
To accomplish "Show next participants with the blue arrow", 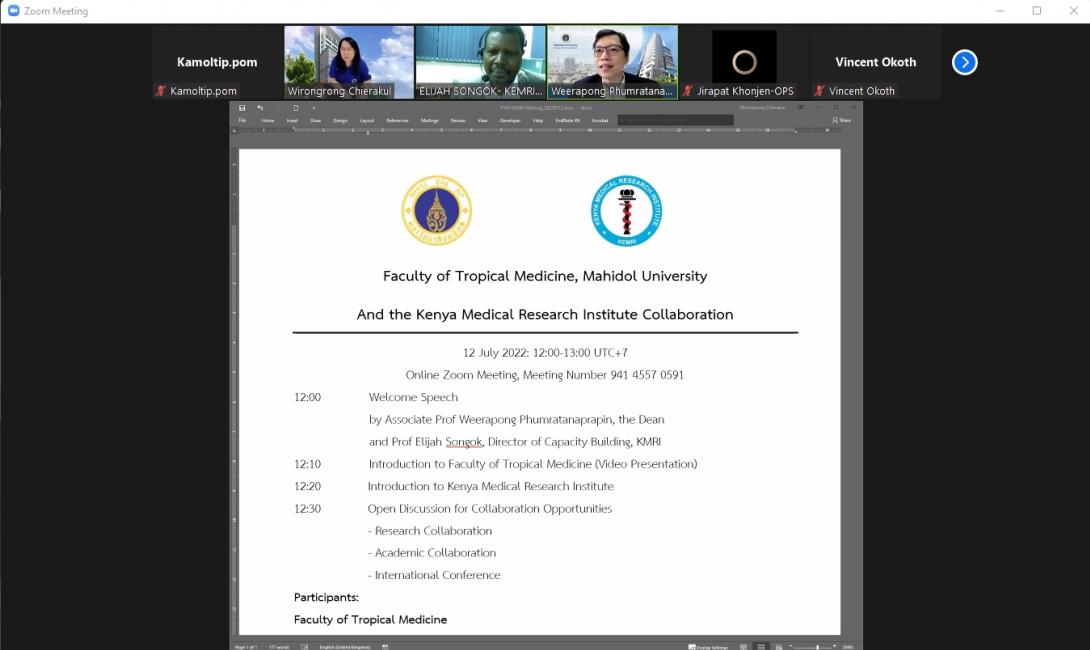I will [x=964, y=62].
